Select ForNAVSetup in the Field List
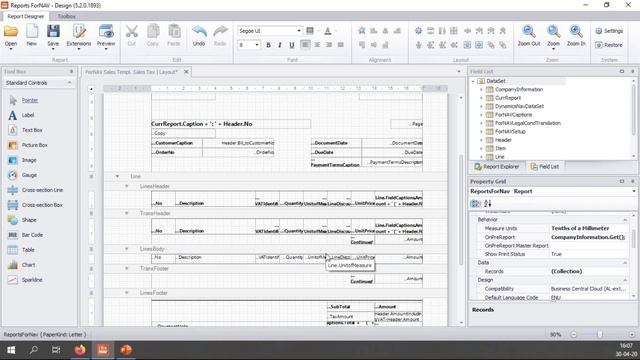Image resolution: width=640 pixels, height=360 pixels. tap(510, 131)
